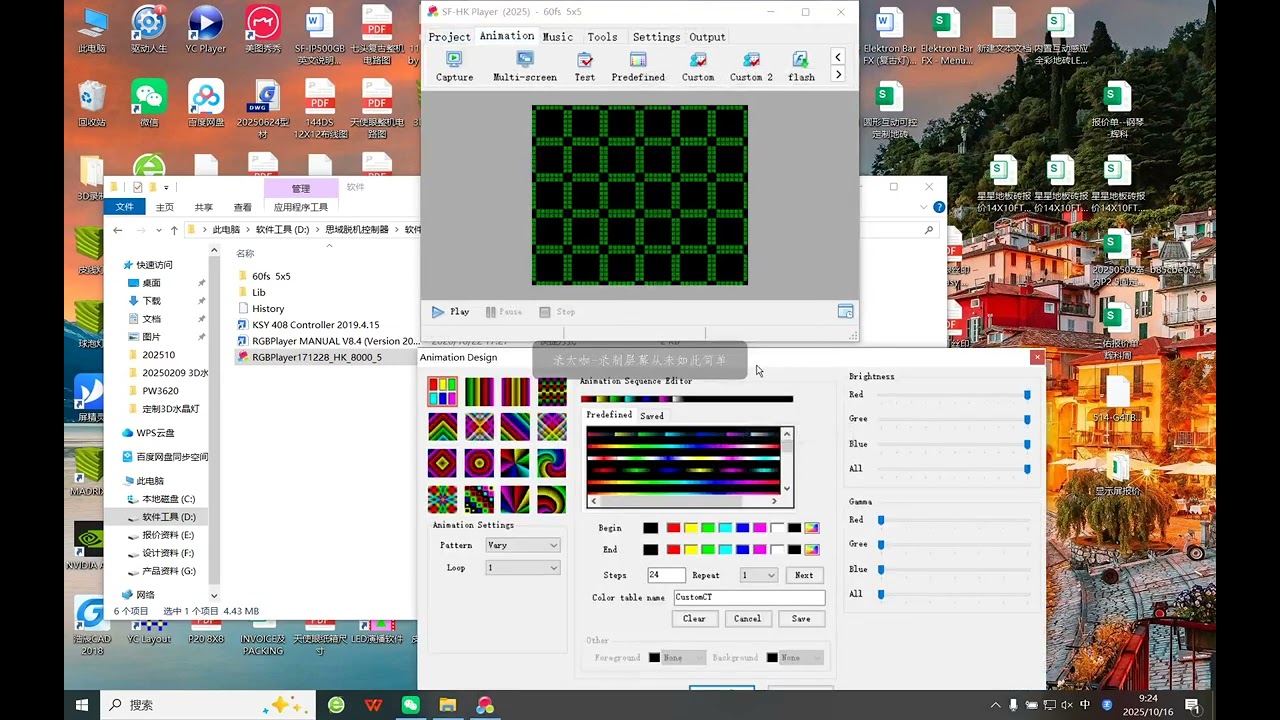Open the Pattern dropdown showing Vary

[523, 545]
